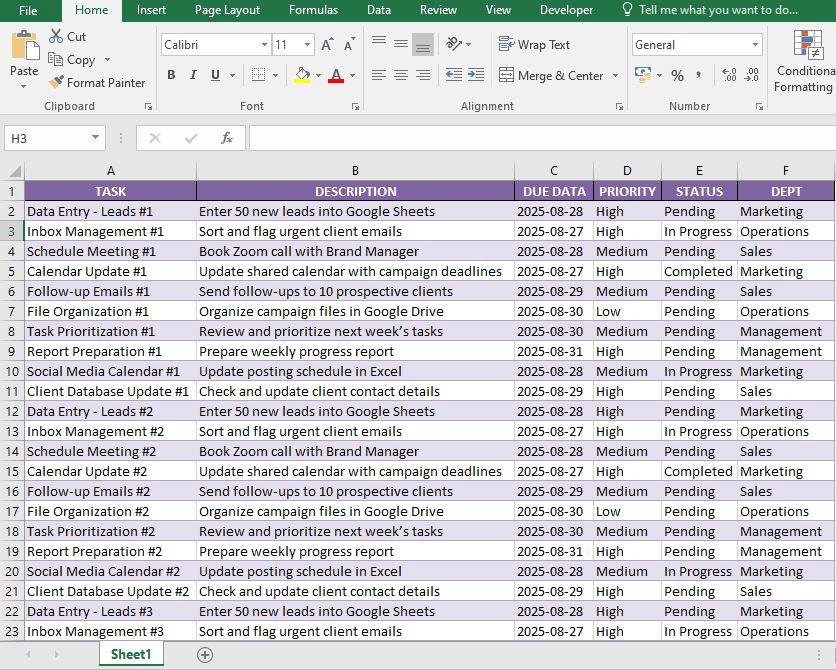Toggle Bold formatting
The height and width of the screenshot is (670, 836).
click(x=171, y=75)
